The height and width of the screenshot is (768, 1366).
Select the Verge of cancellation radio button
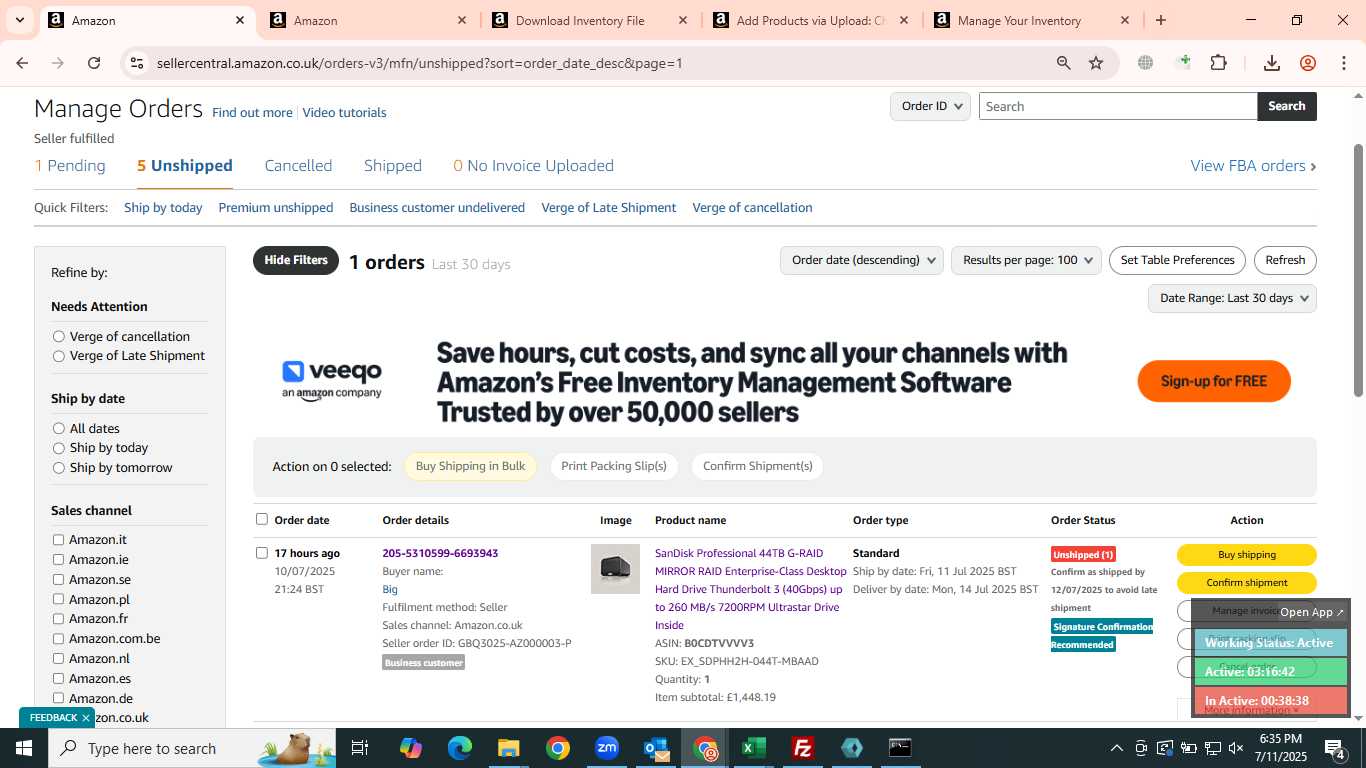pyautogui.click(x=59, y=336)
